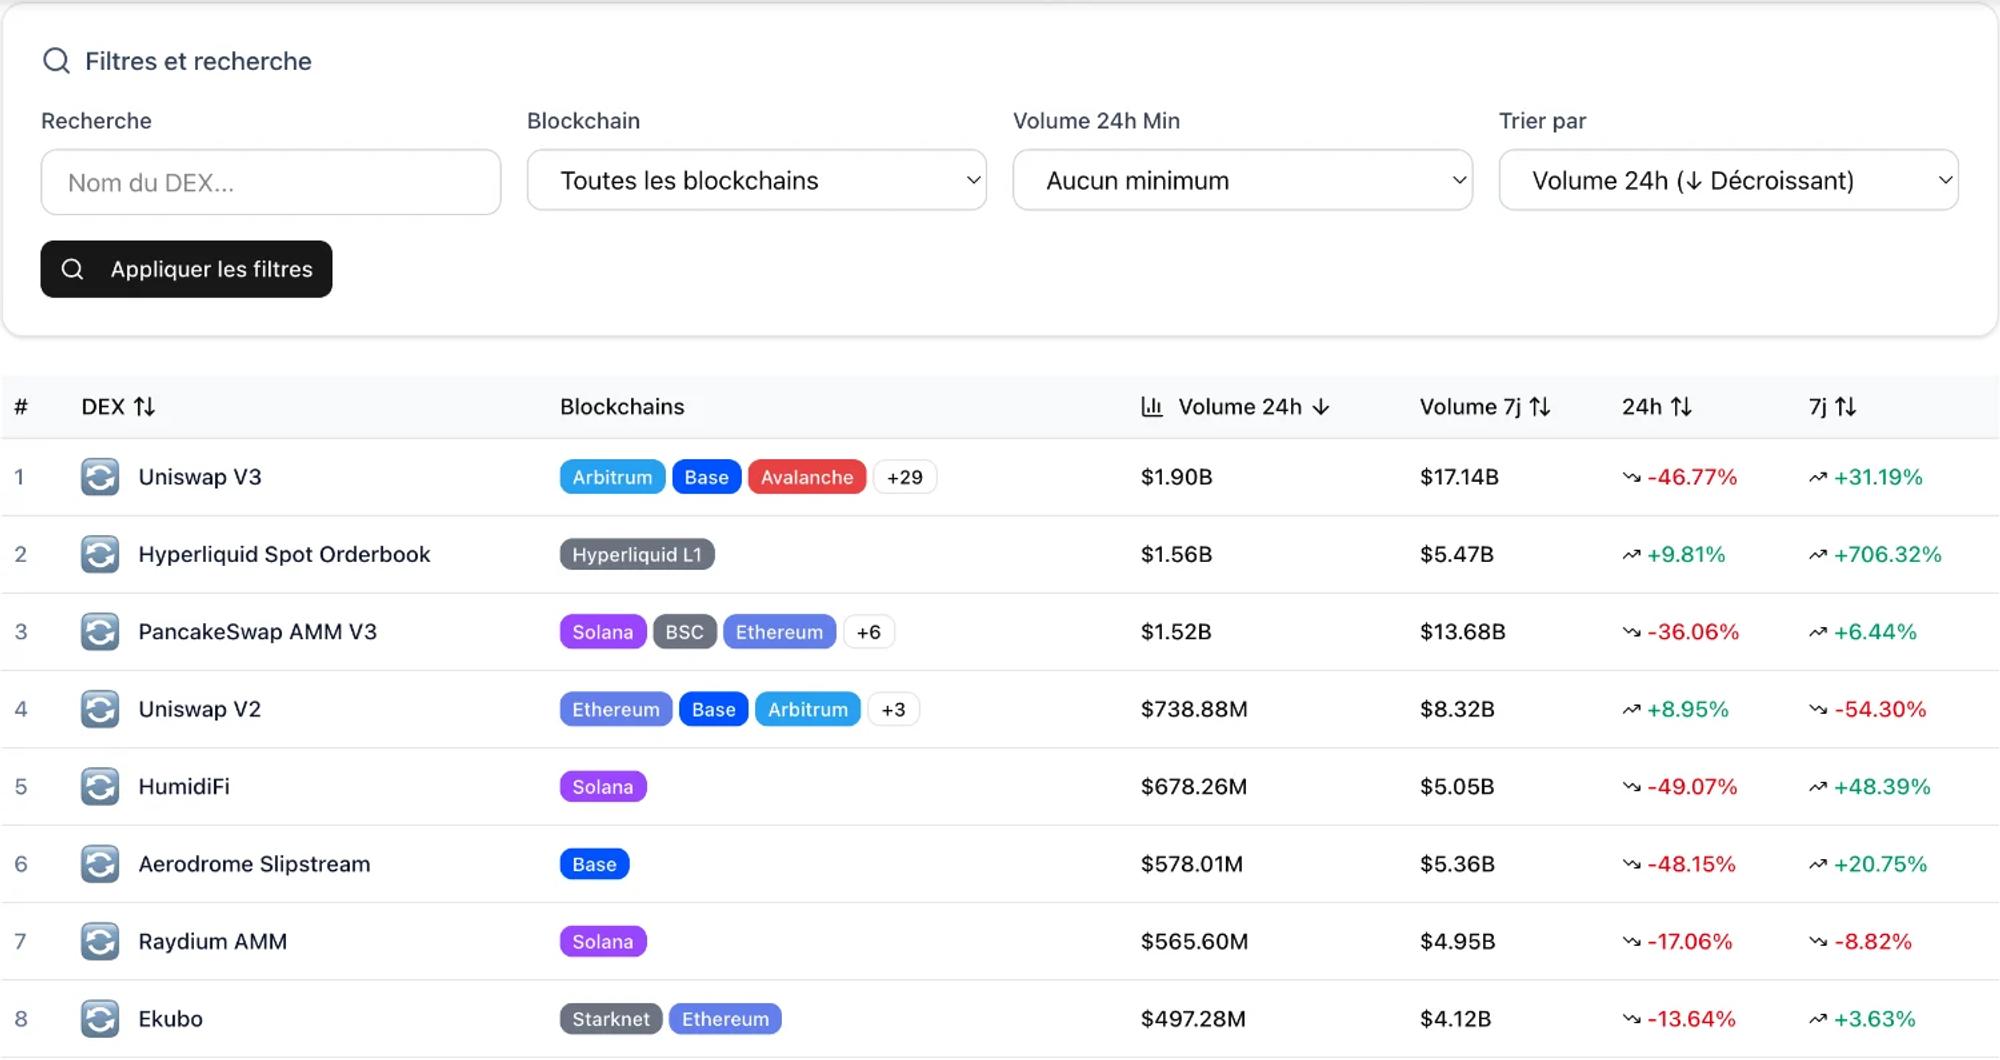Click the Raydium AMM logo icon
Viewport: 2000px width, 1060px height.
(x=100, y=941)
